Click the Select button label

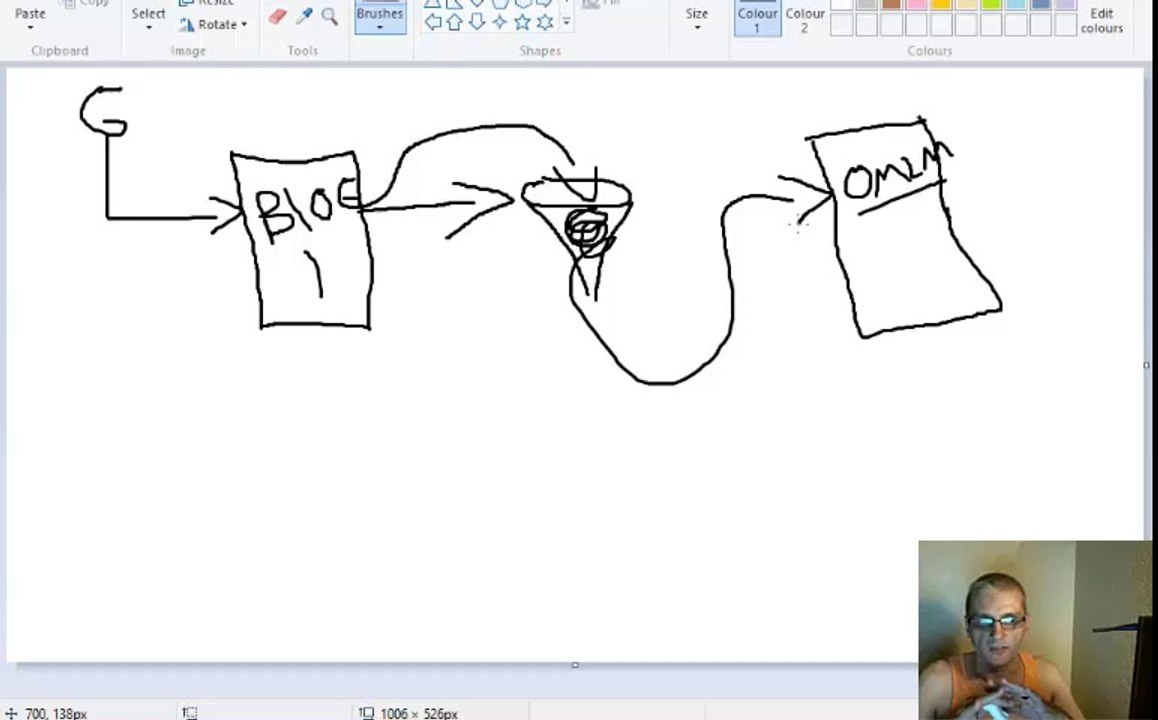pyautogui.click(x=148, y=13)
